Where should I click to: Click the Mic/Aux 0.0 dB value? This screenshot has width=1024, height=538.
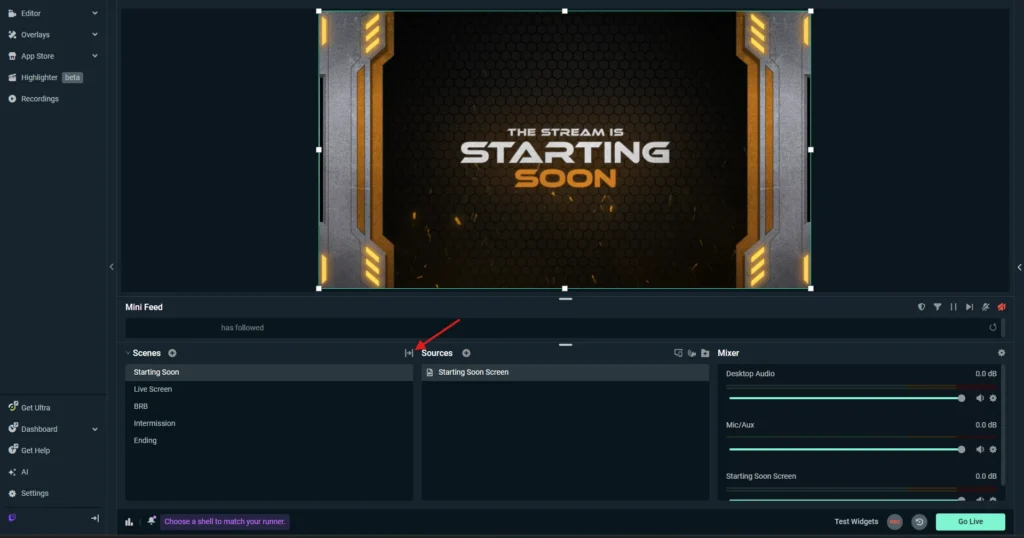[985, 425]
